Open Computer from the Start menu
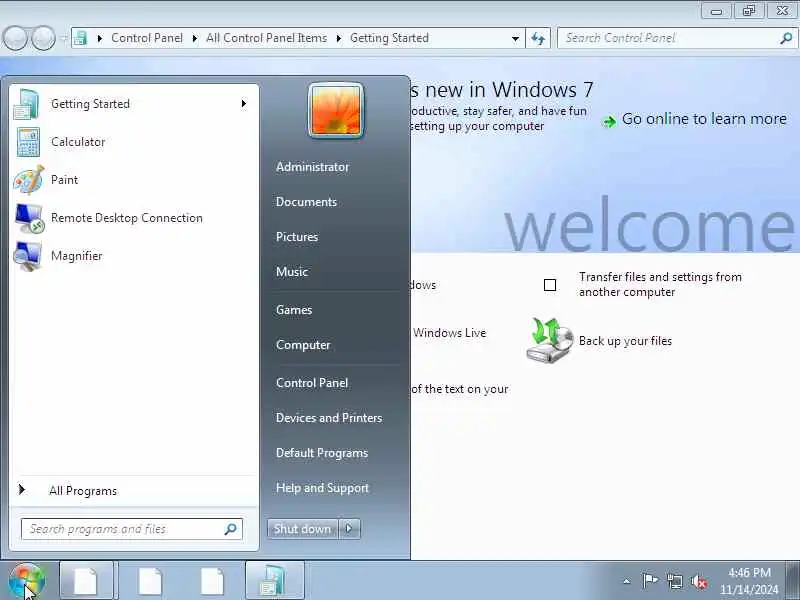 point(303,345)
